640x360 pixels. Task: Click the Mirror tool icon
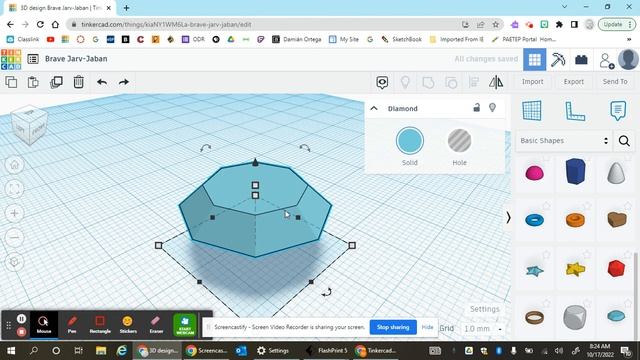(x=496, y=82)
